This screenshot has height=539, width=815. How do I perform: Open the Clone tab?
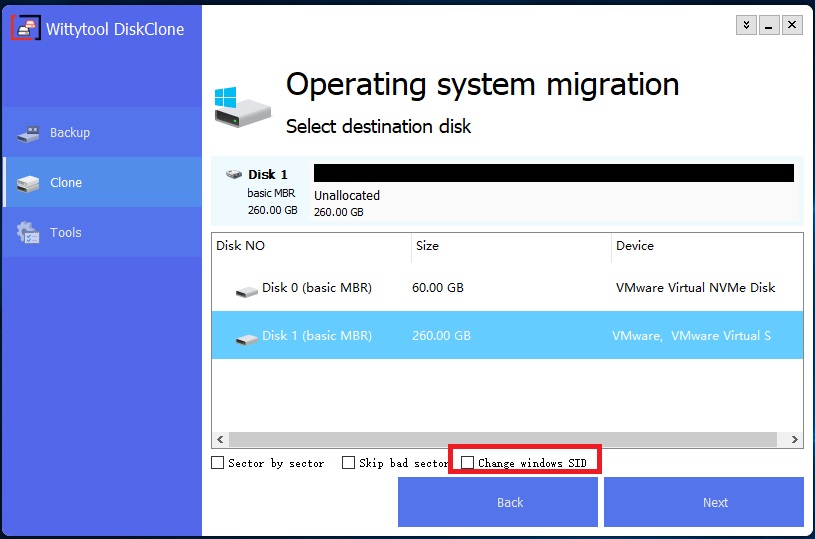(102, 182)
